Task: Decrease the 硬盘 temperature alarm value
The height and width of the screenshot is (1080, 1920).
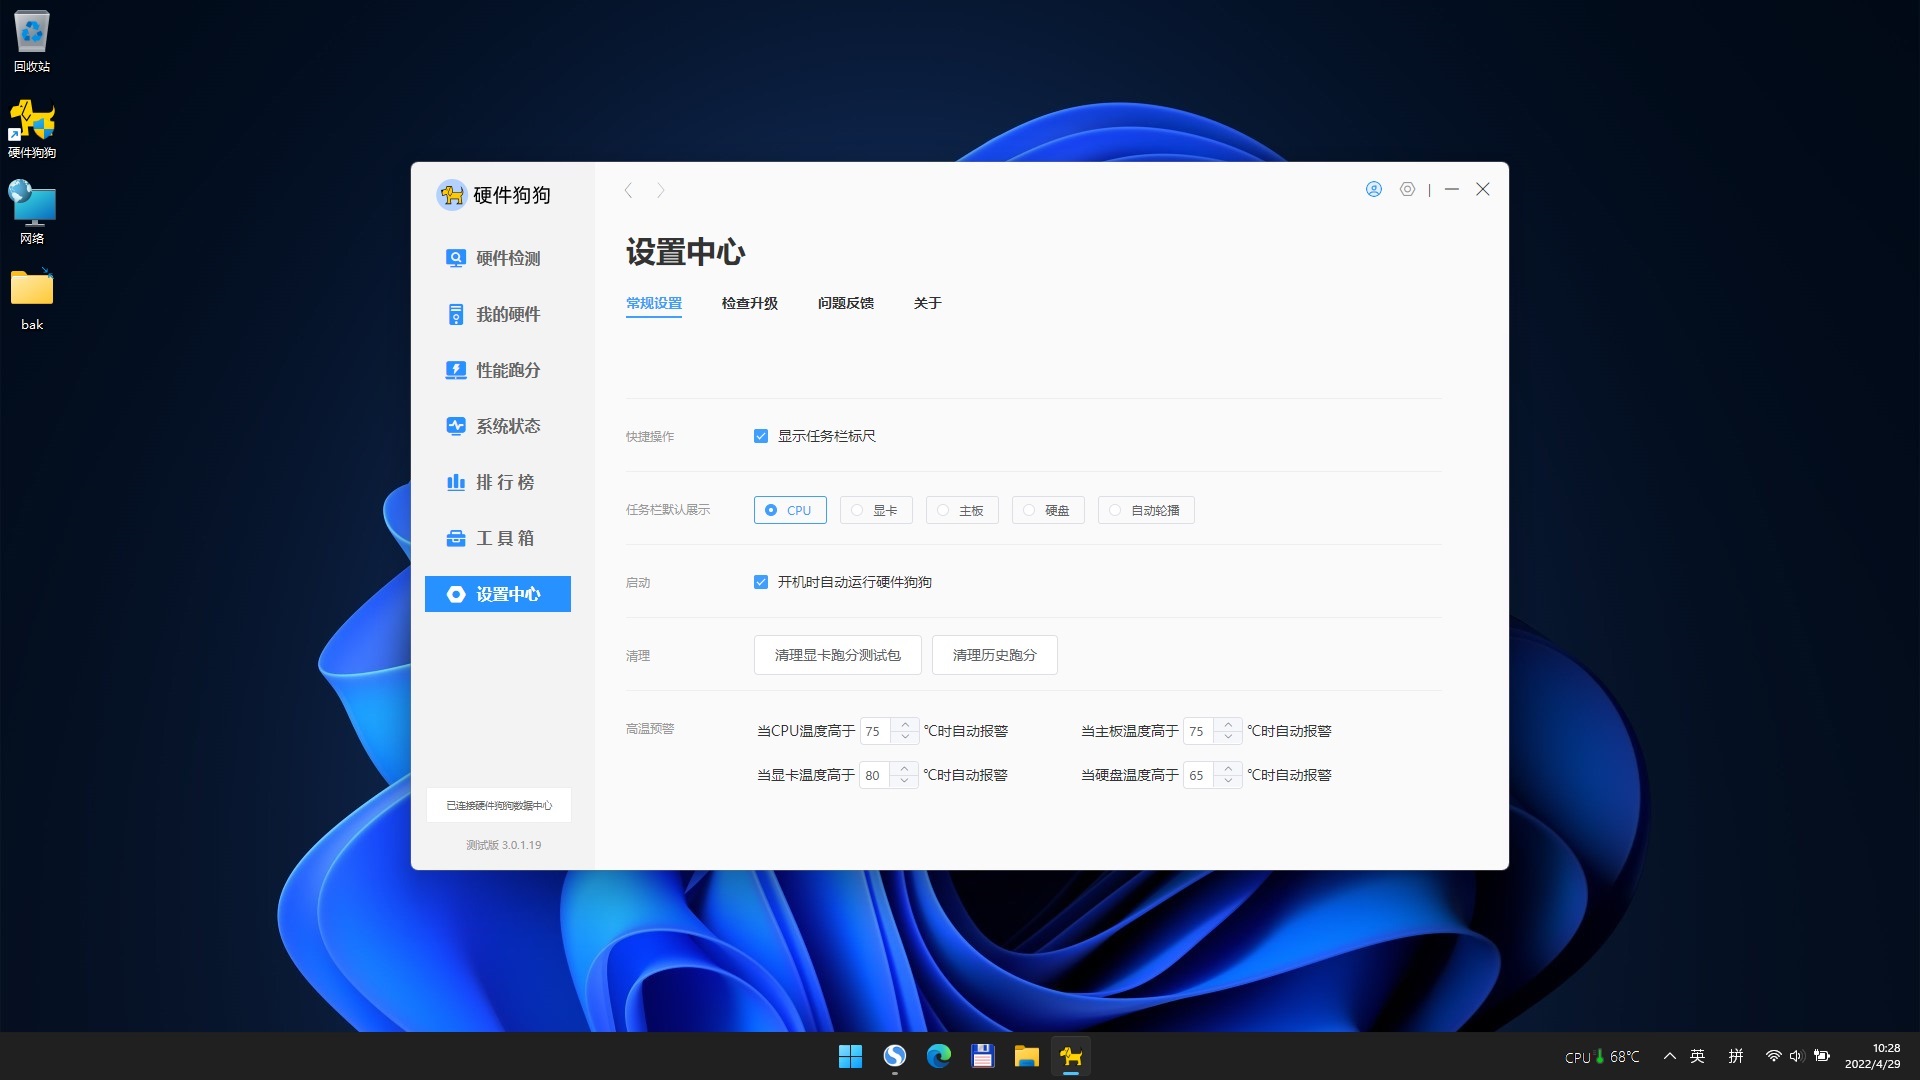Action: 1228,780
